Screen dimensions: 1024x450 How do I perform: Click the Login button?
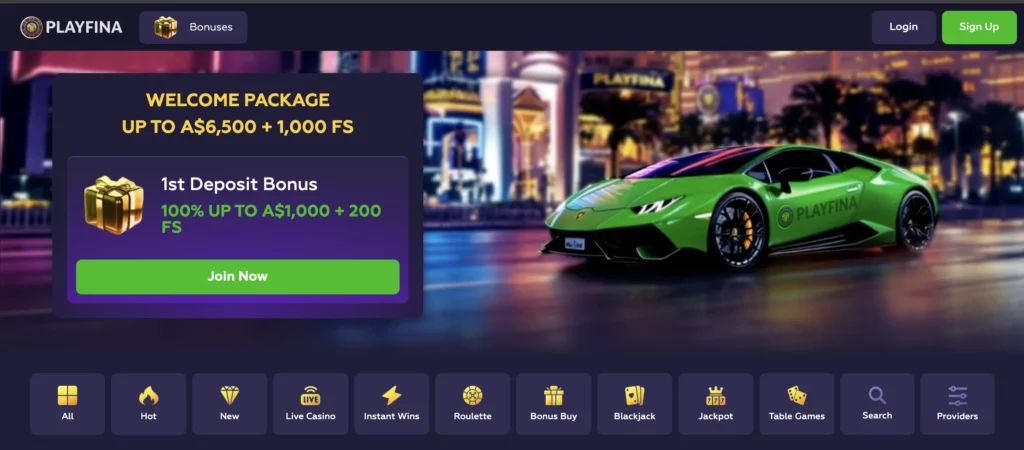903,27
